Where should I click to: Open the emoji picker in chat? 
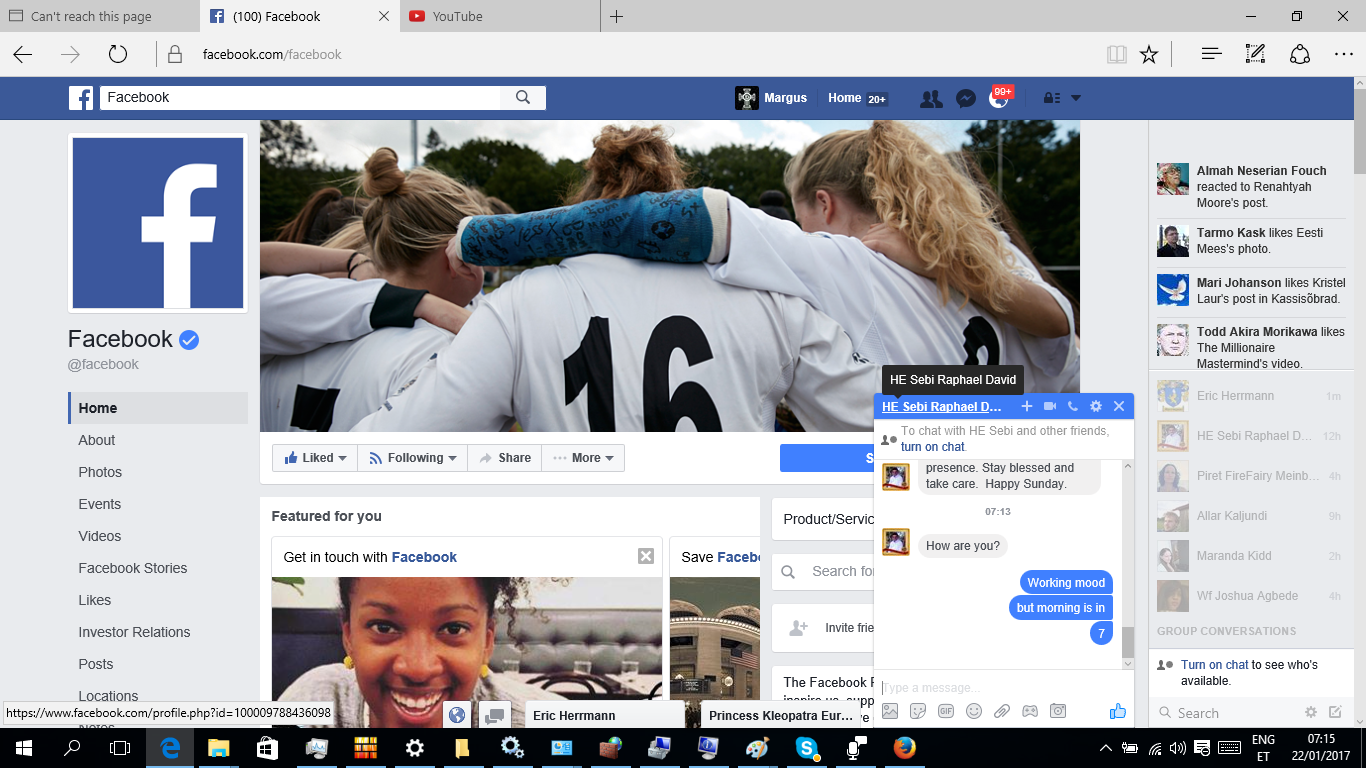click(x=974, y=711)
